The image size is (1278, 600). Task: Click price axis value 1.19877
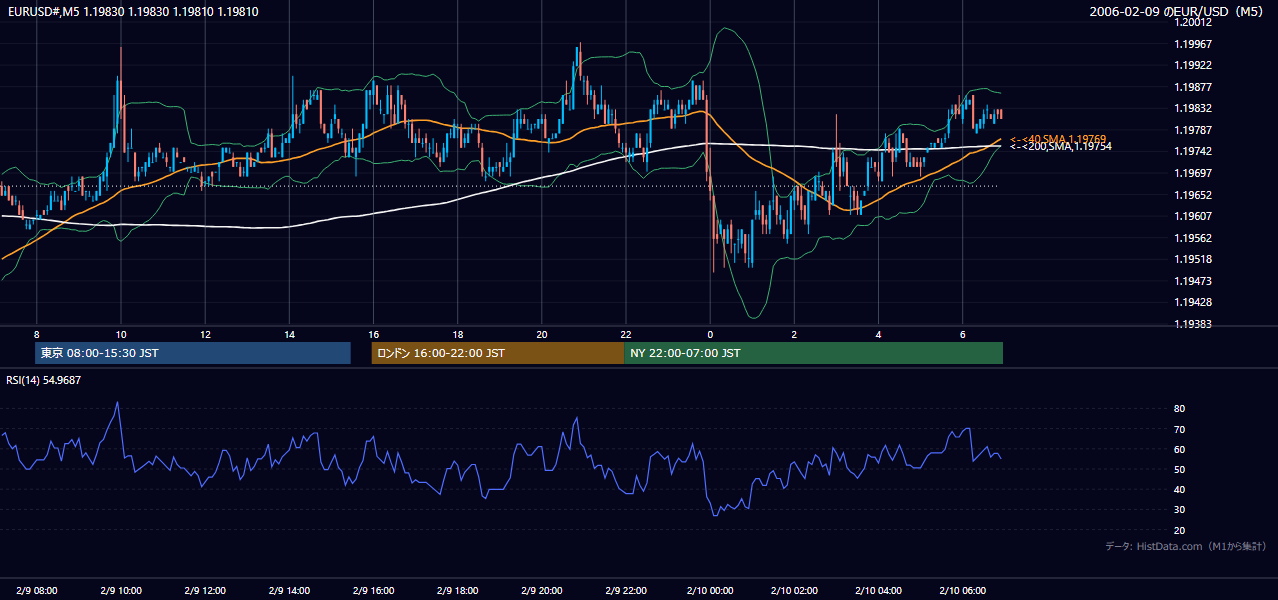(1195, 87)
